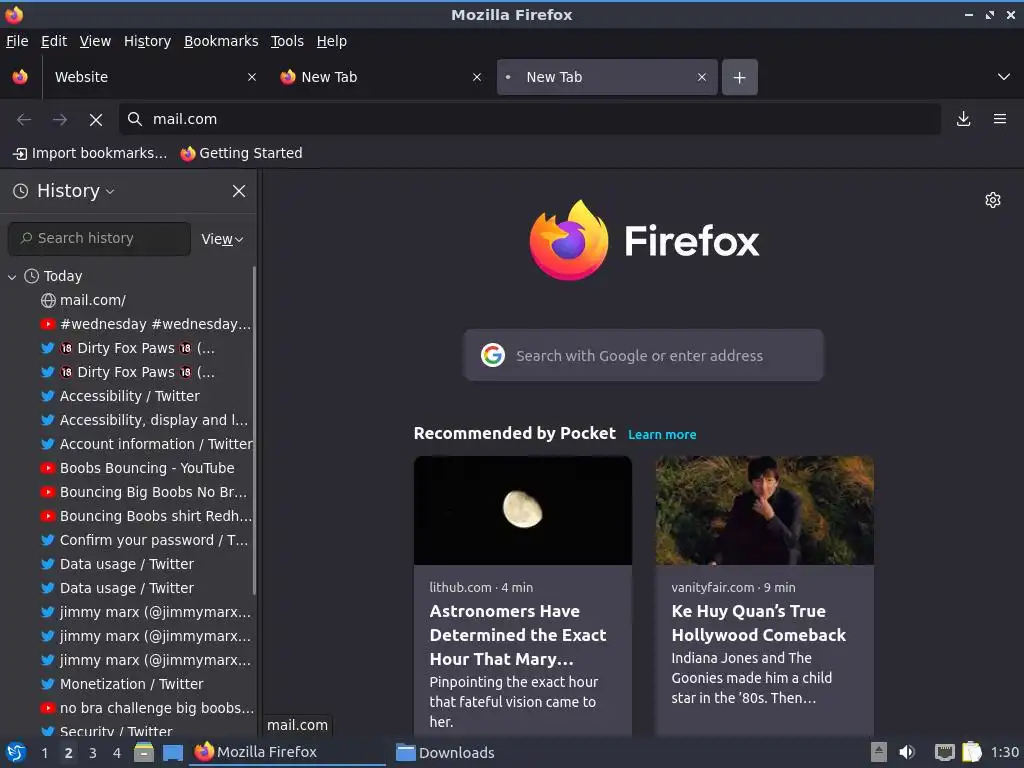Open the View menu in menu bar
The width and height of the screenshot is (1024, 768).
pos(95,41)
